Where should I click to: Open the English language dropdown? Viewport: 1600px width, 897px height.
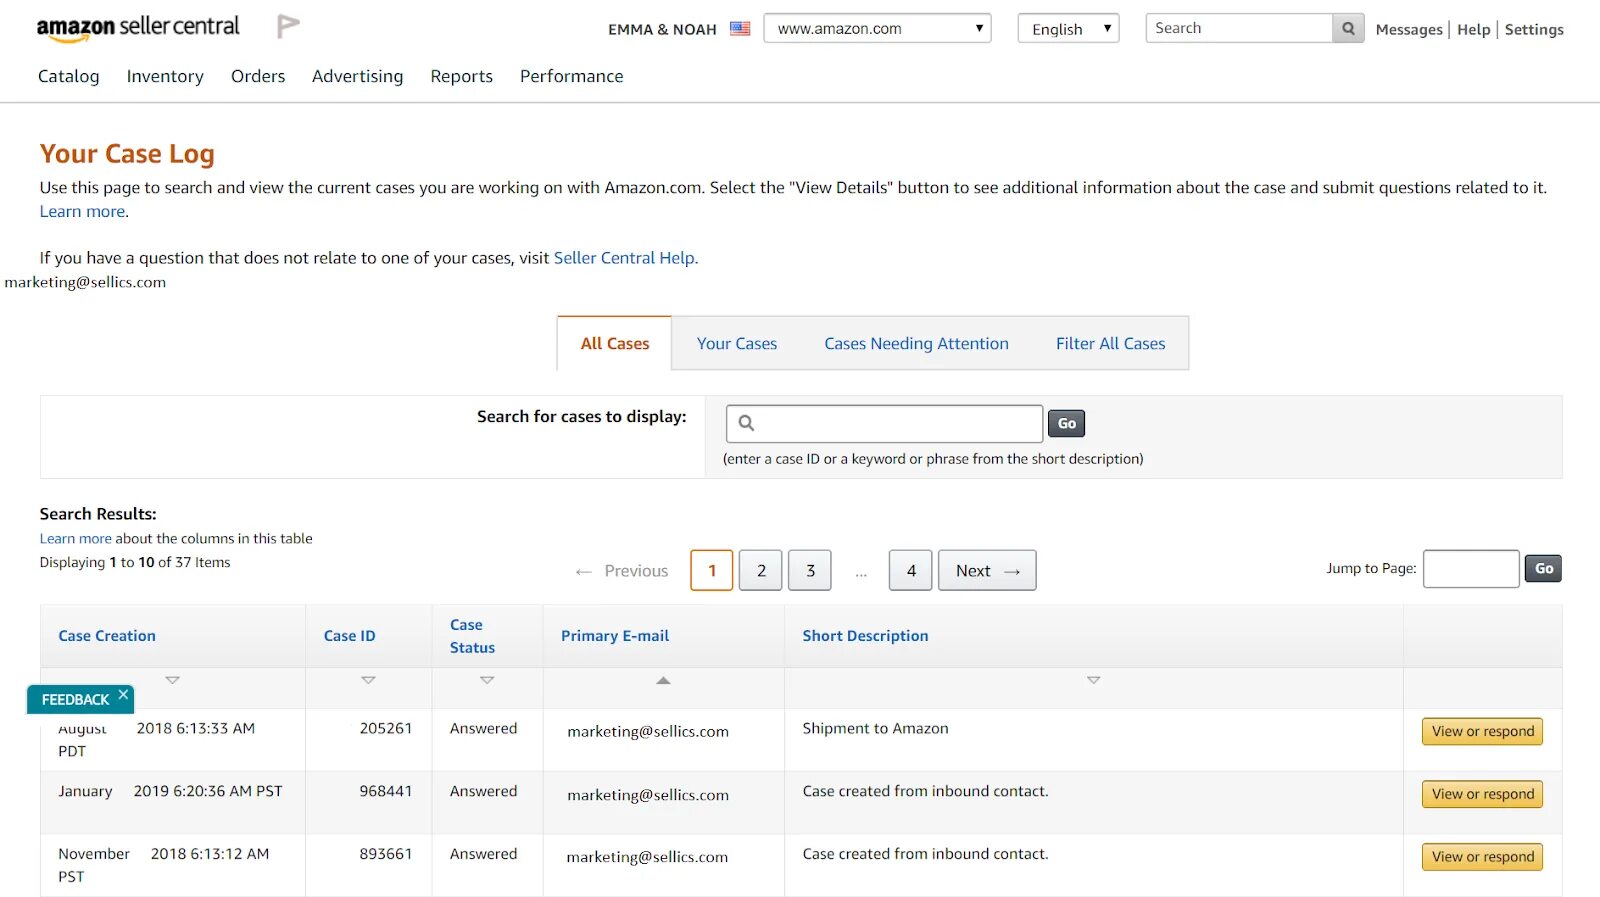coord(1068,29)
